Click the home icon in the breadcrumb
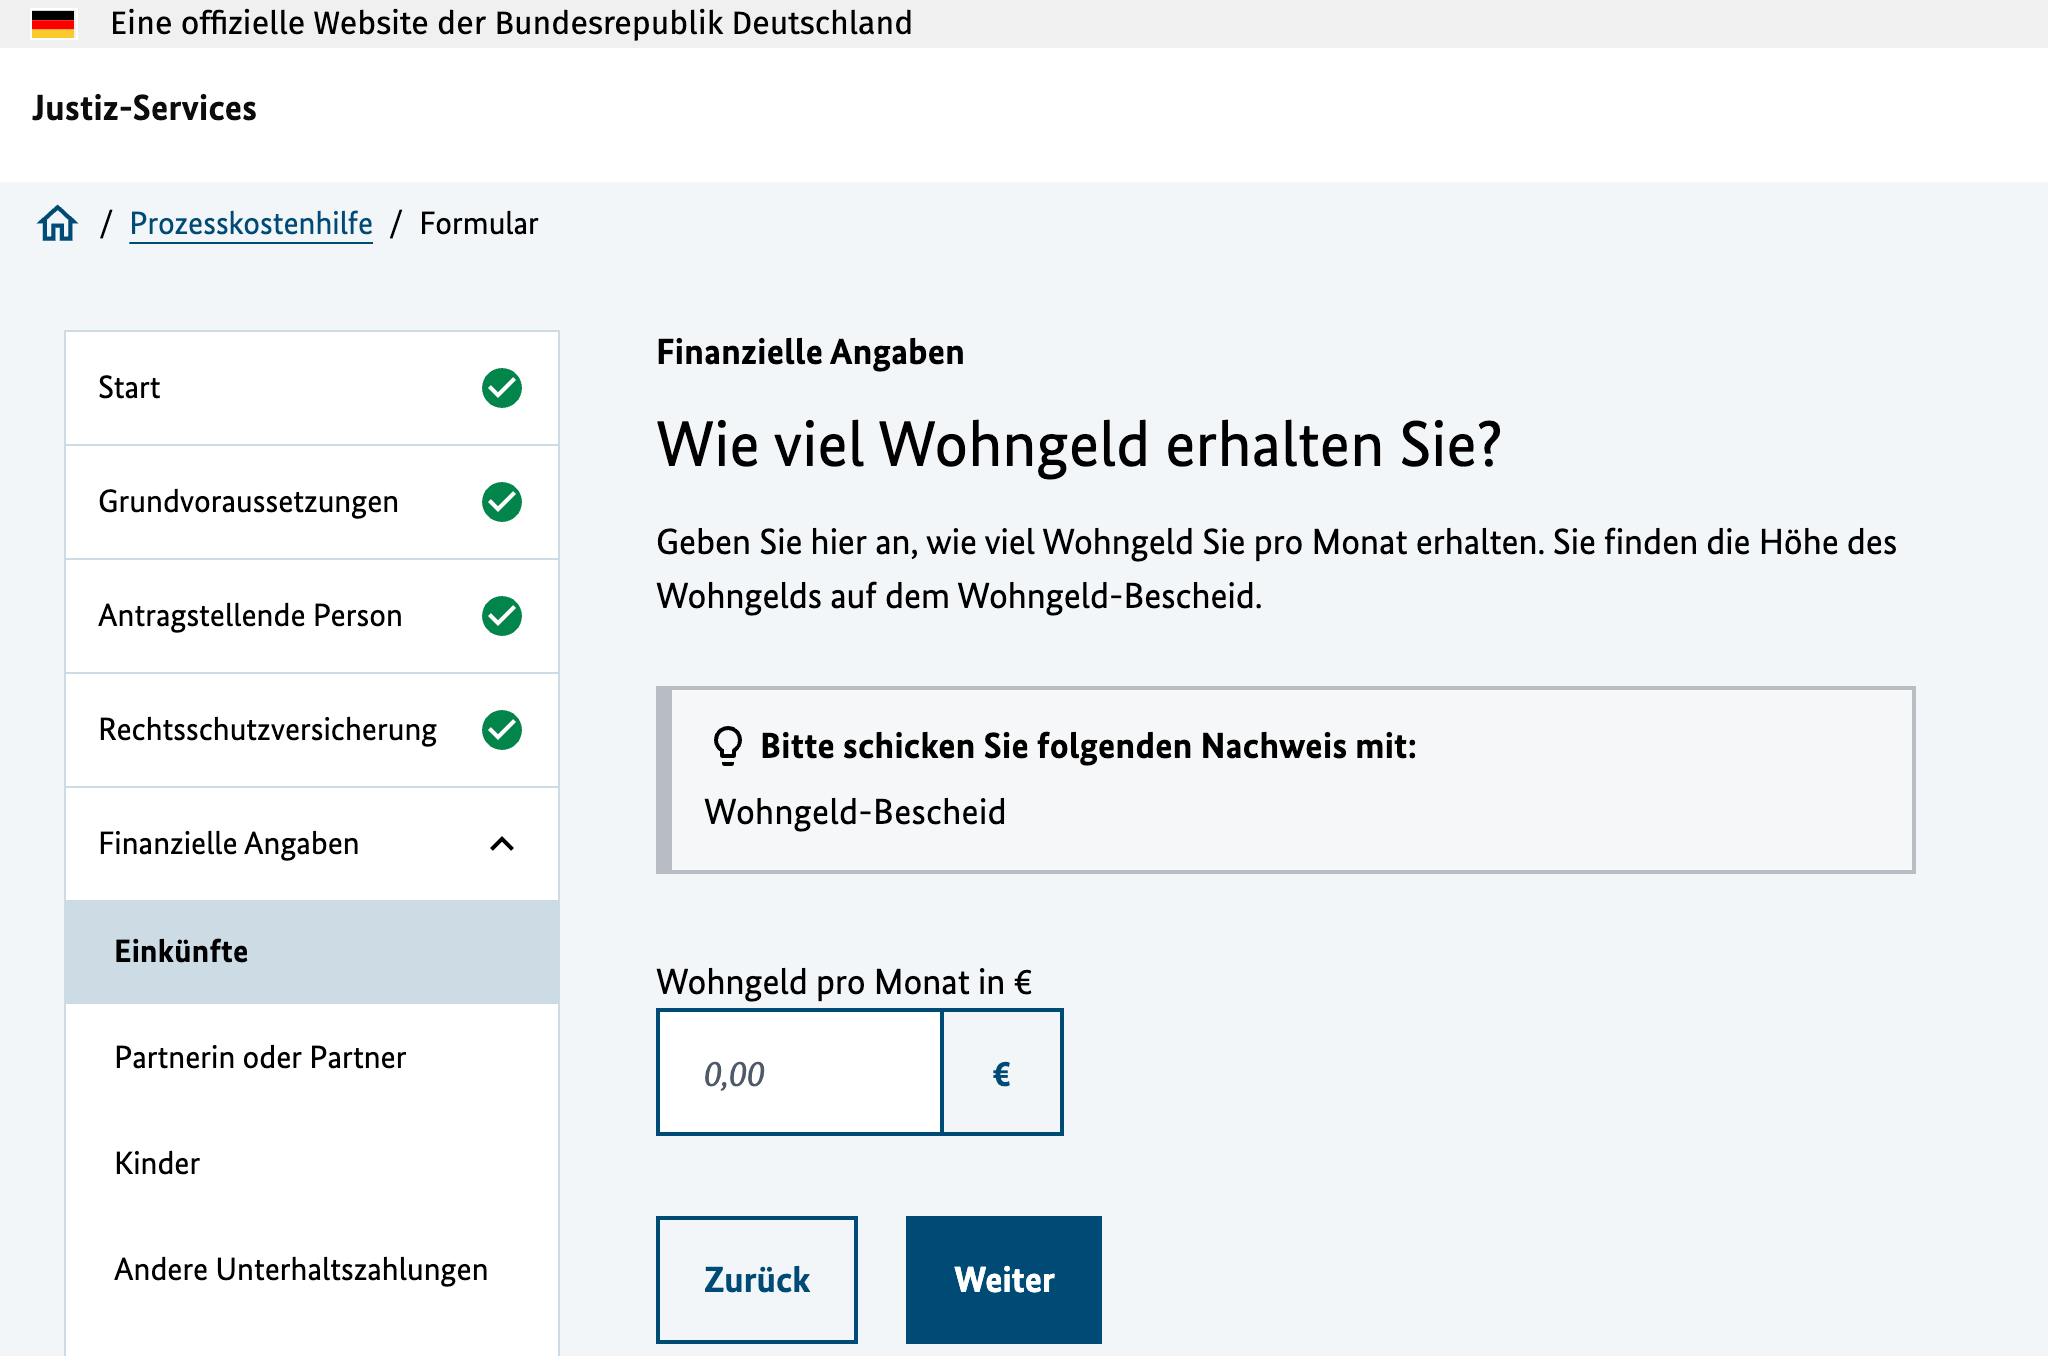The width and height of the screenshot is (2048, 1356). click(x=57, y=223)
